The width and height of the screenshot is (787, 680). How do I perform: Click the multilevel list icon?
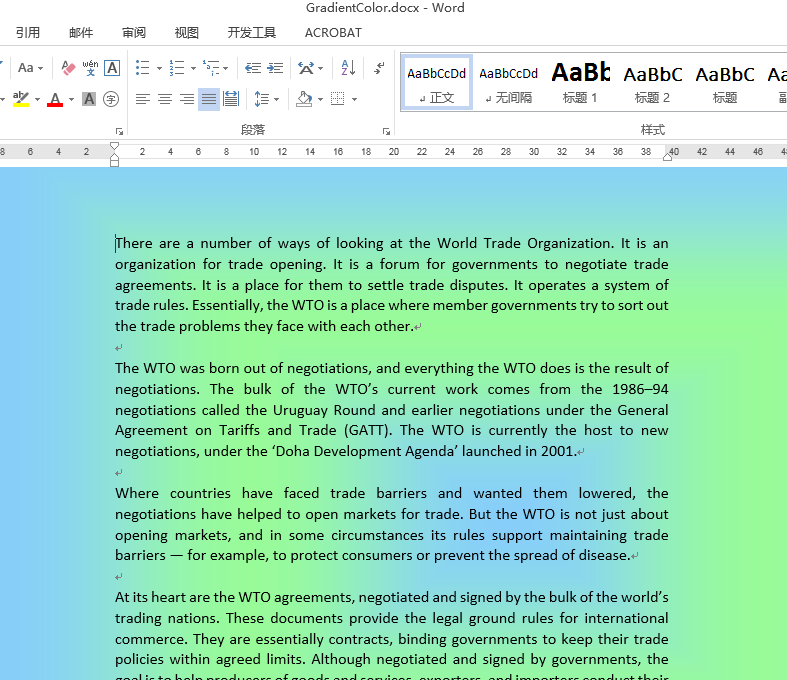point(211,68)
